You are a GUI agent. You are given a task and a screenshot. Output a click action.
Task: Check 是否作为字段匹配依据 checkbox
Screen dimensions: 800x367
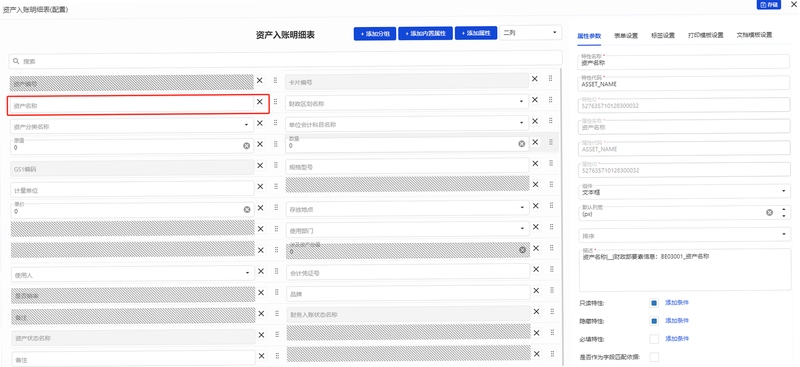(654, 357)
